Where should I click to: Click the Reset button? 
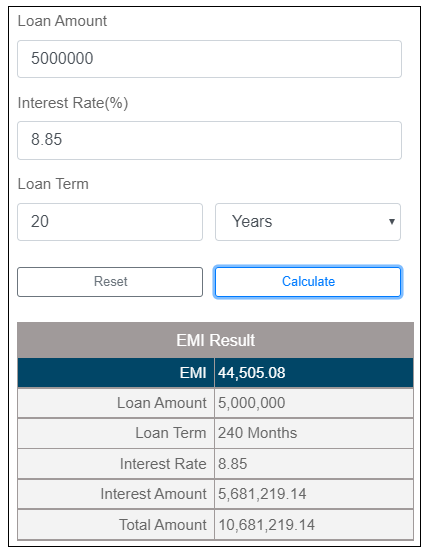[x=110, y=282]
